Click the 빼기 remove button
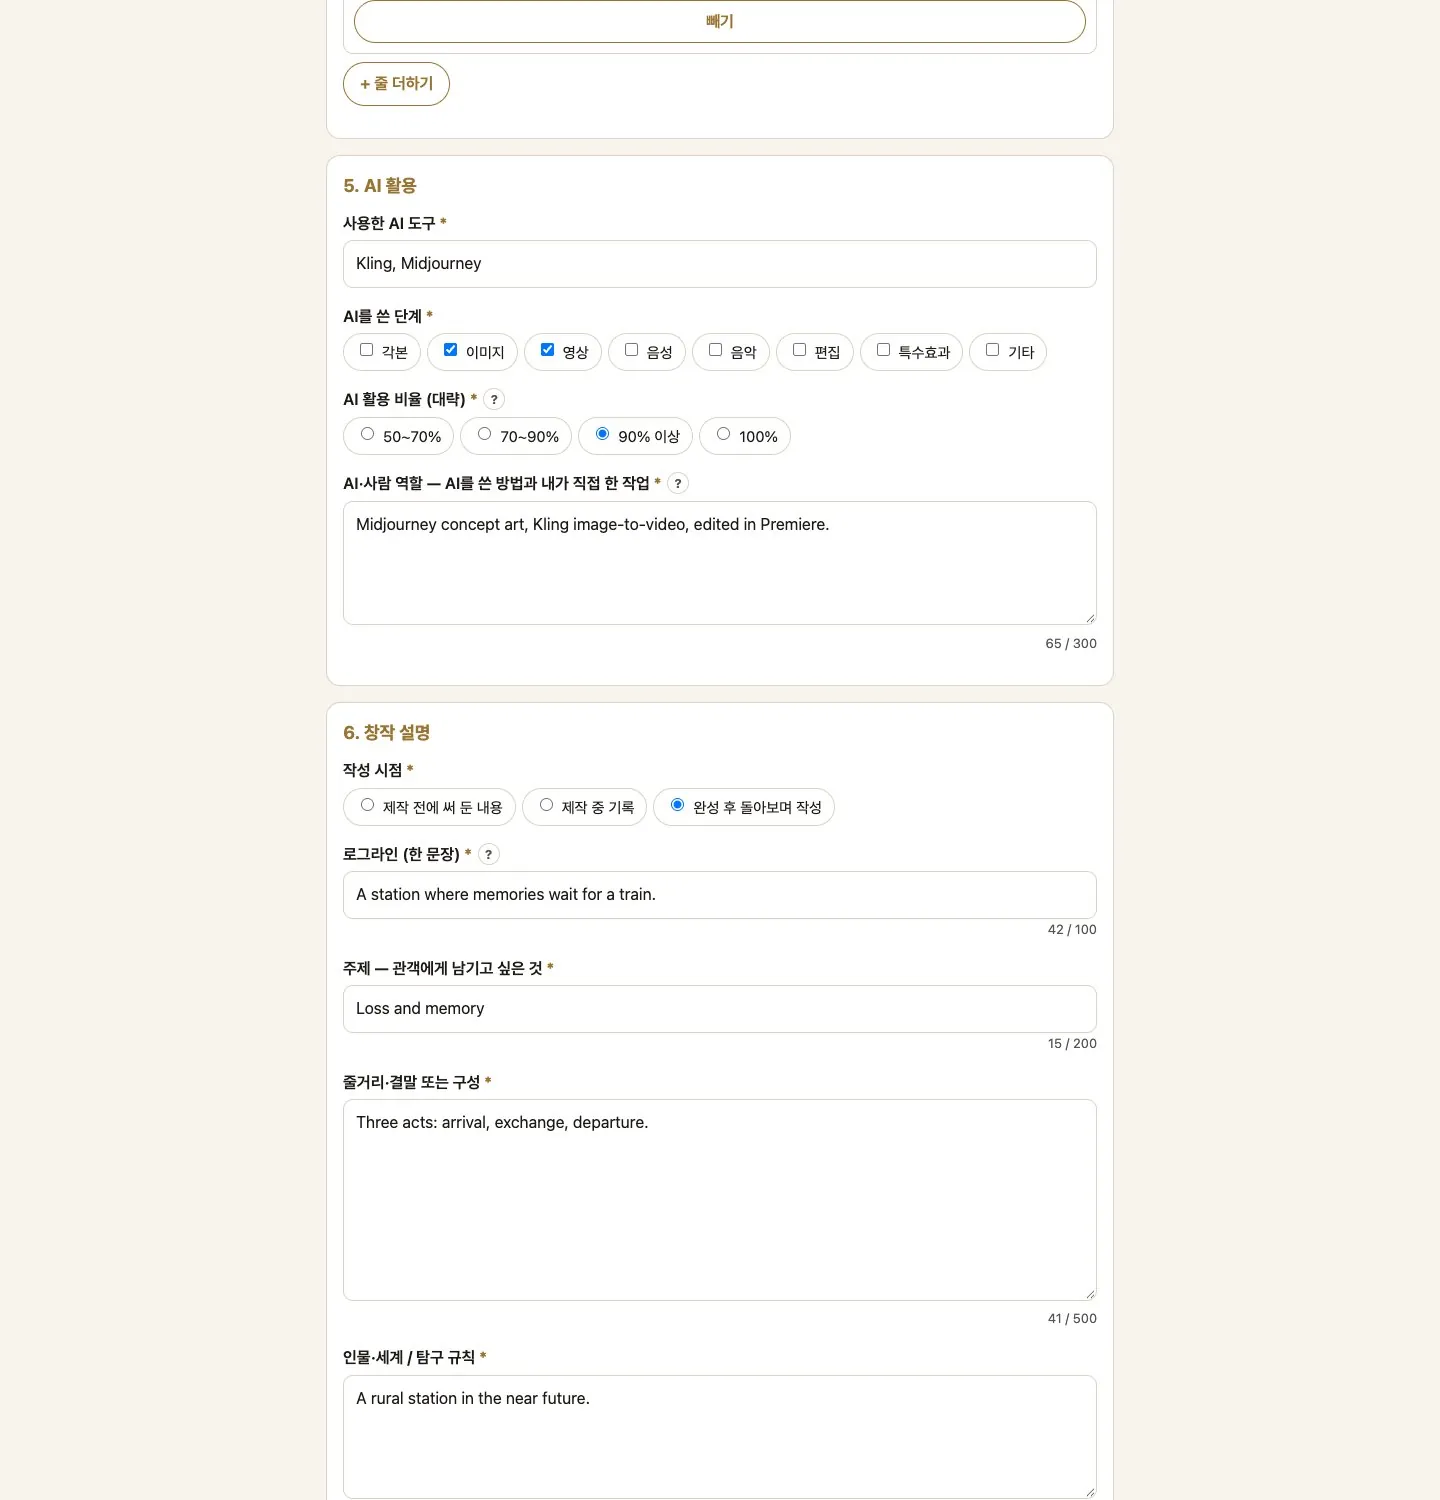 719,21
